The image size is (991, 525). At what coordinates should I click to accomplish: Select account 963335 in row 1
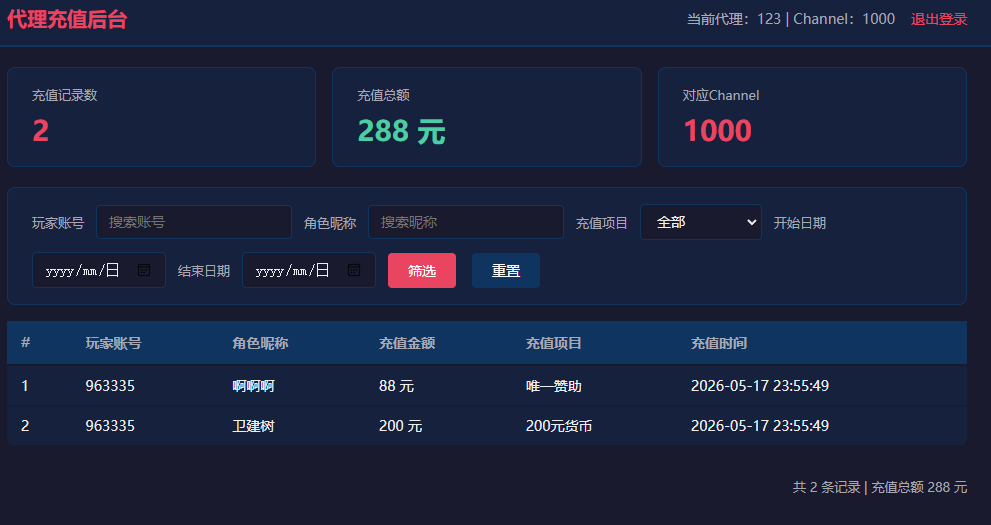click(x=110, y=385)
